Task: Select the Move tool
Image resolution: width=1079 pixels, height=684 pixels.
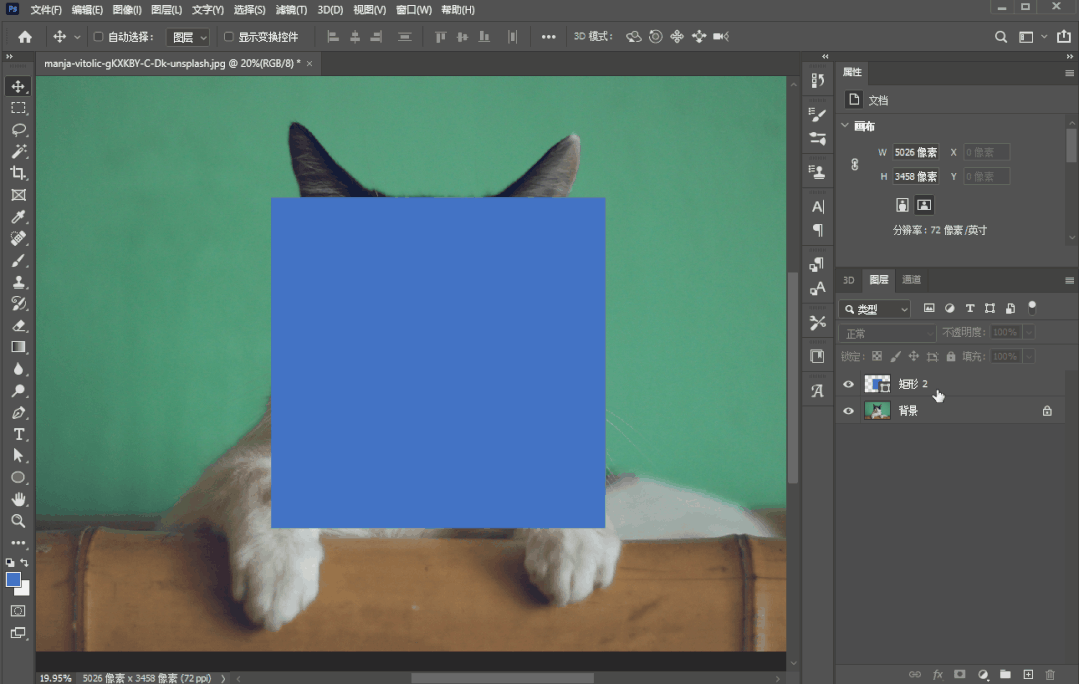Action: pos(19,86)
